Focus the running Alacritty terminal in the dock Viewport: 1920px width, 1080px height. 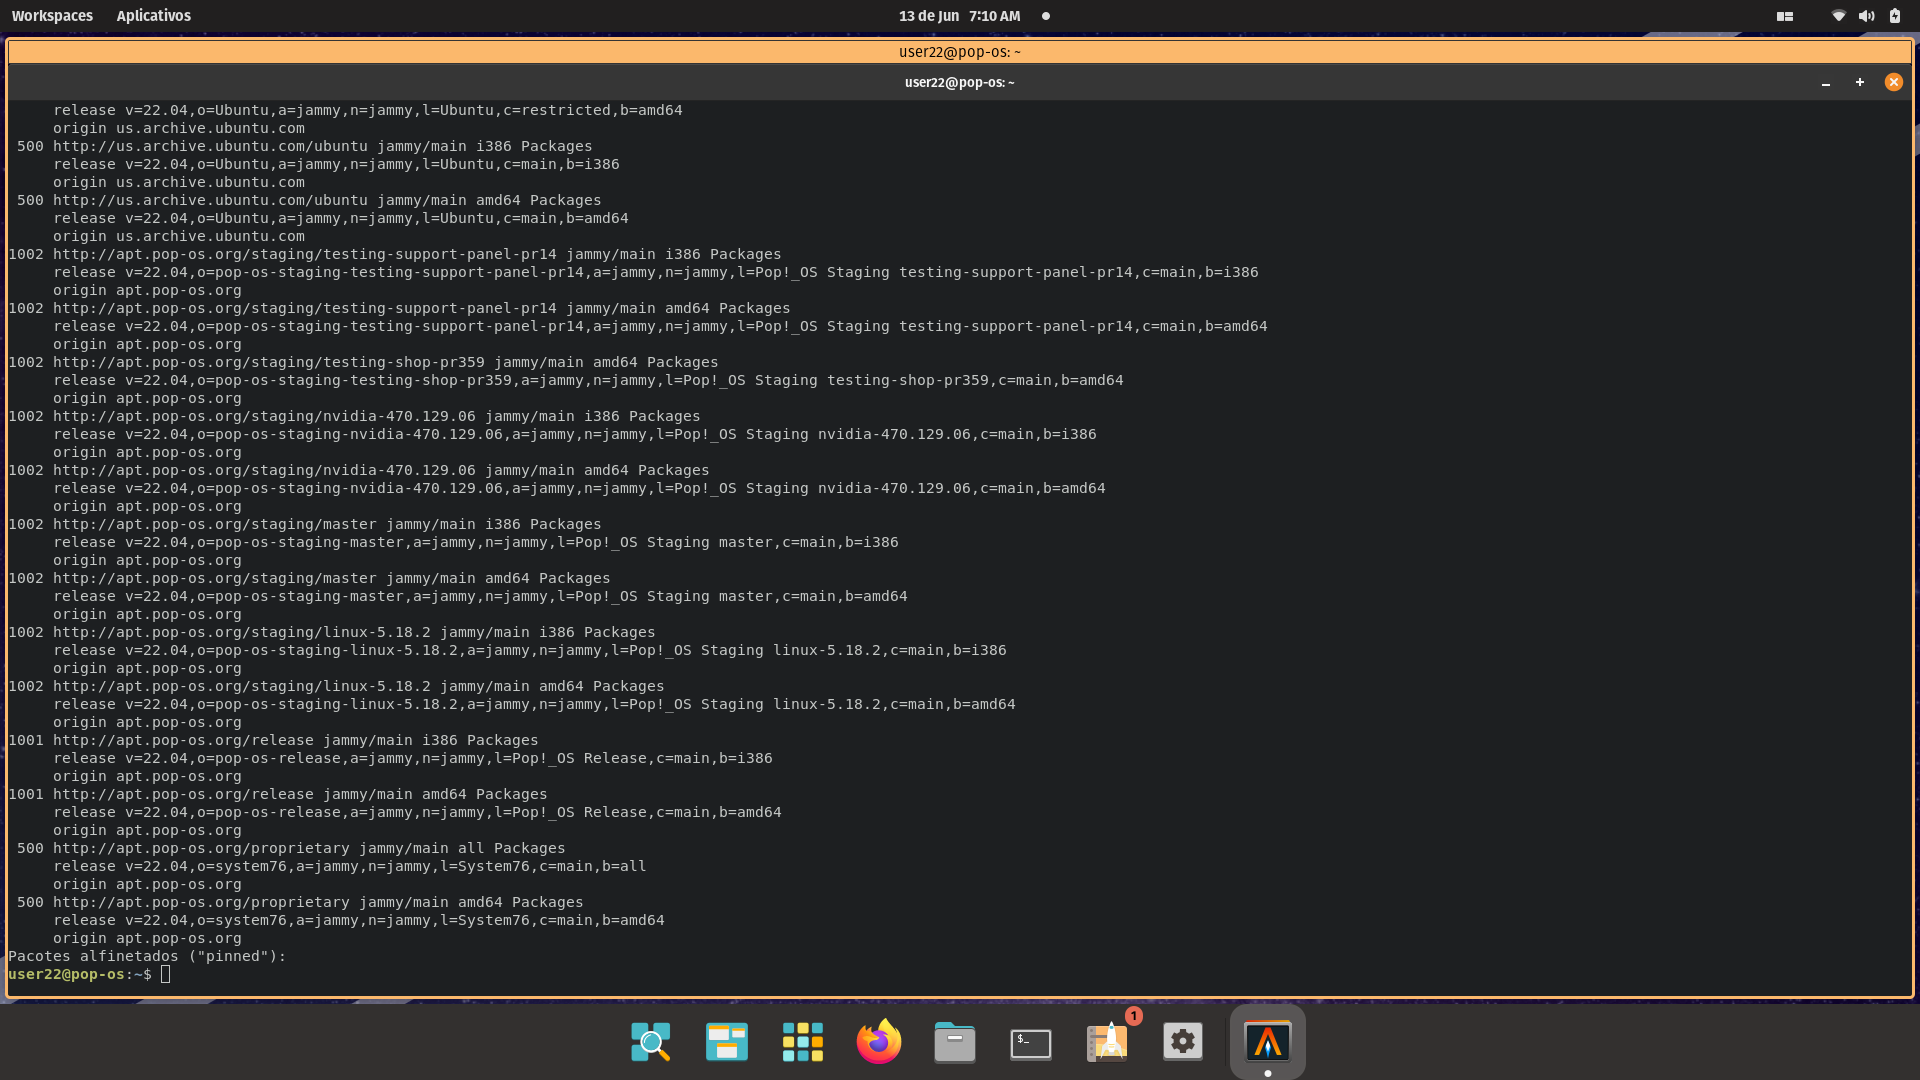point(1266,1041)
